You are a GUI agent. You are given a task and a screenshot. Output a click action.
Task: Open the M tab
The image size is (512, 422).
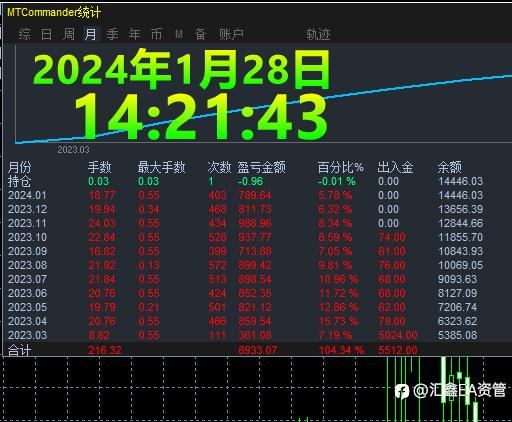pos(179,34)
